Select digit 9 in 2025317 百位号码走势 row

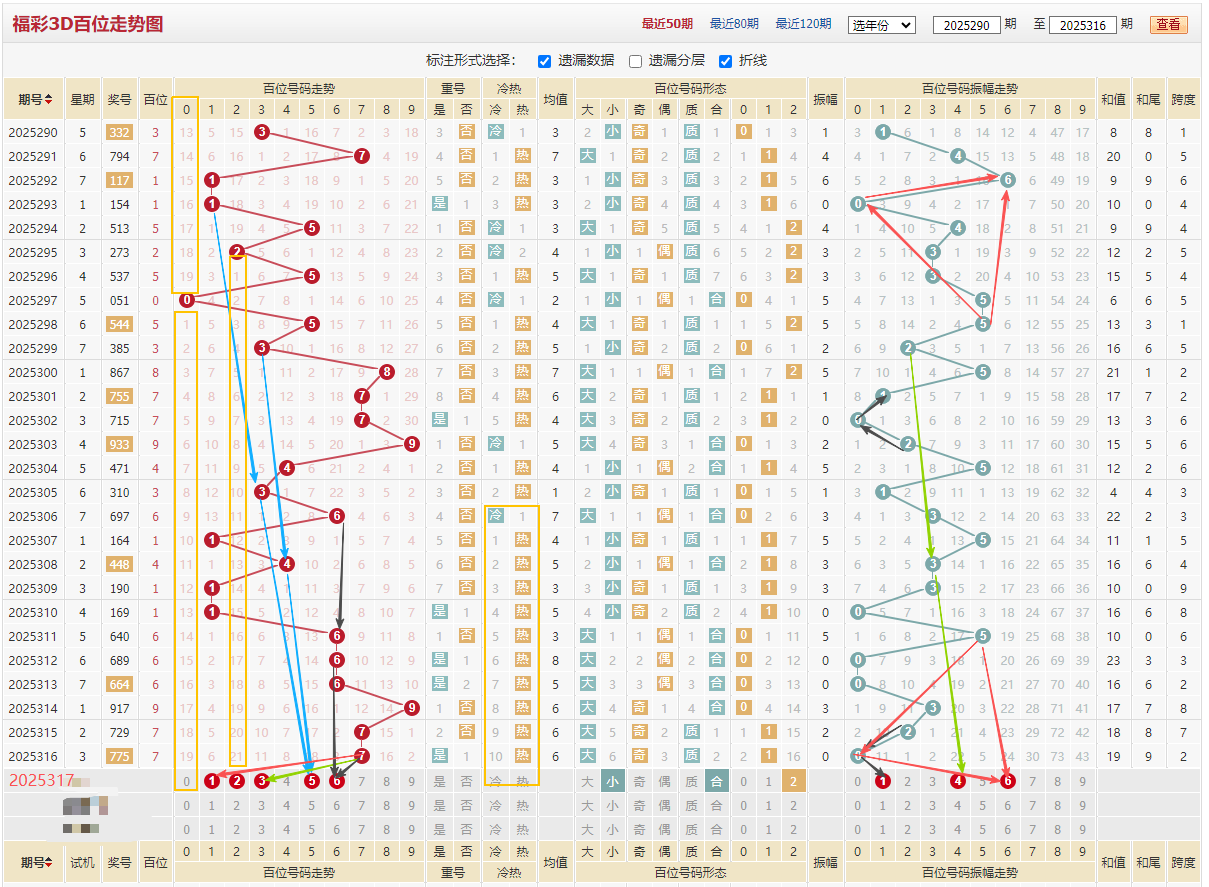(412, 781)
